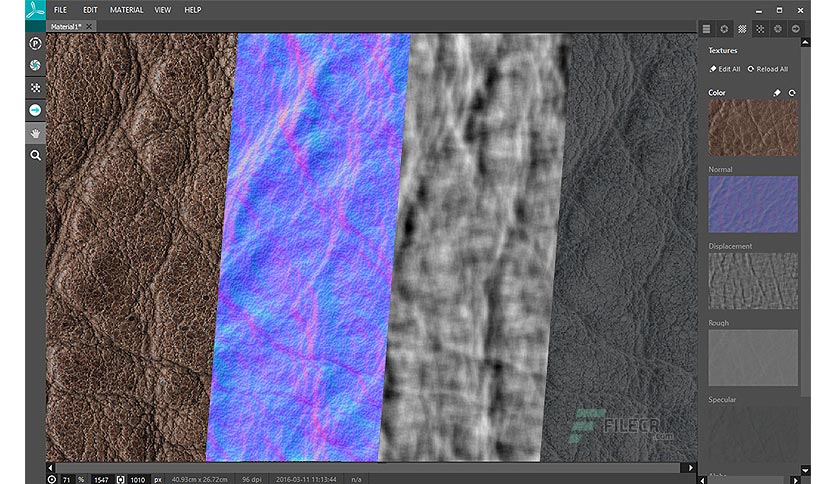The width and height of the screenshot is (836, 484).
Task: Open the checker dots panel icon in right strip
Action: (760, 29)
